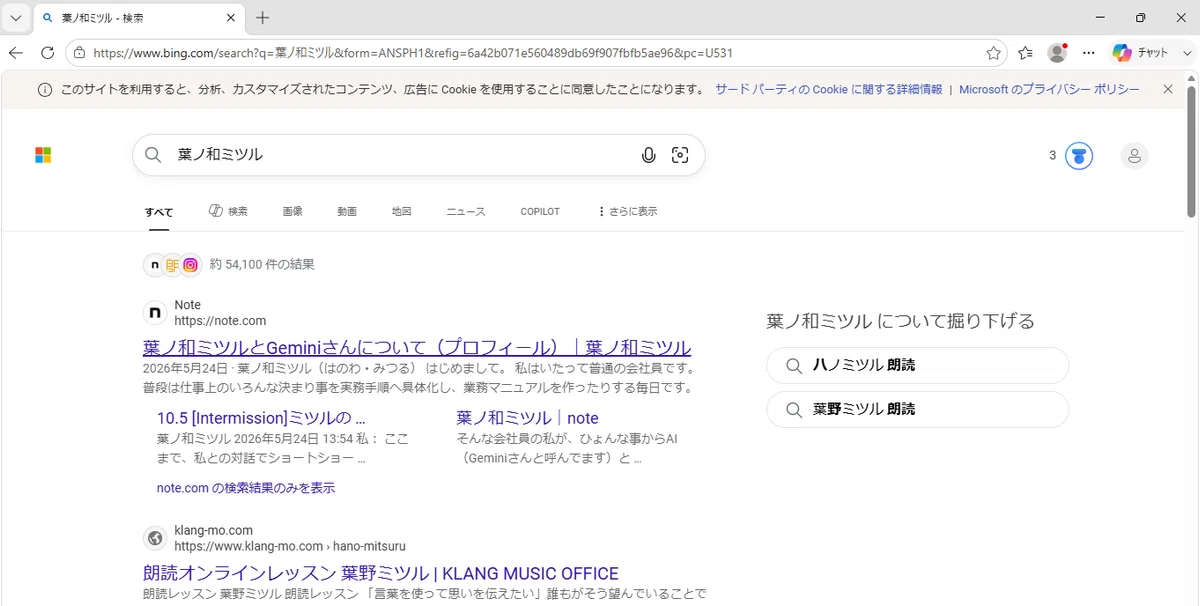Click note.com の検索結果のみを表示

tap(246, 488)
